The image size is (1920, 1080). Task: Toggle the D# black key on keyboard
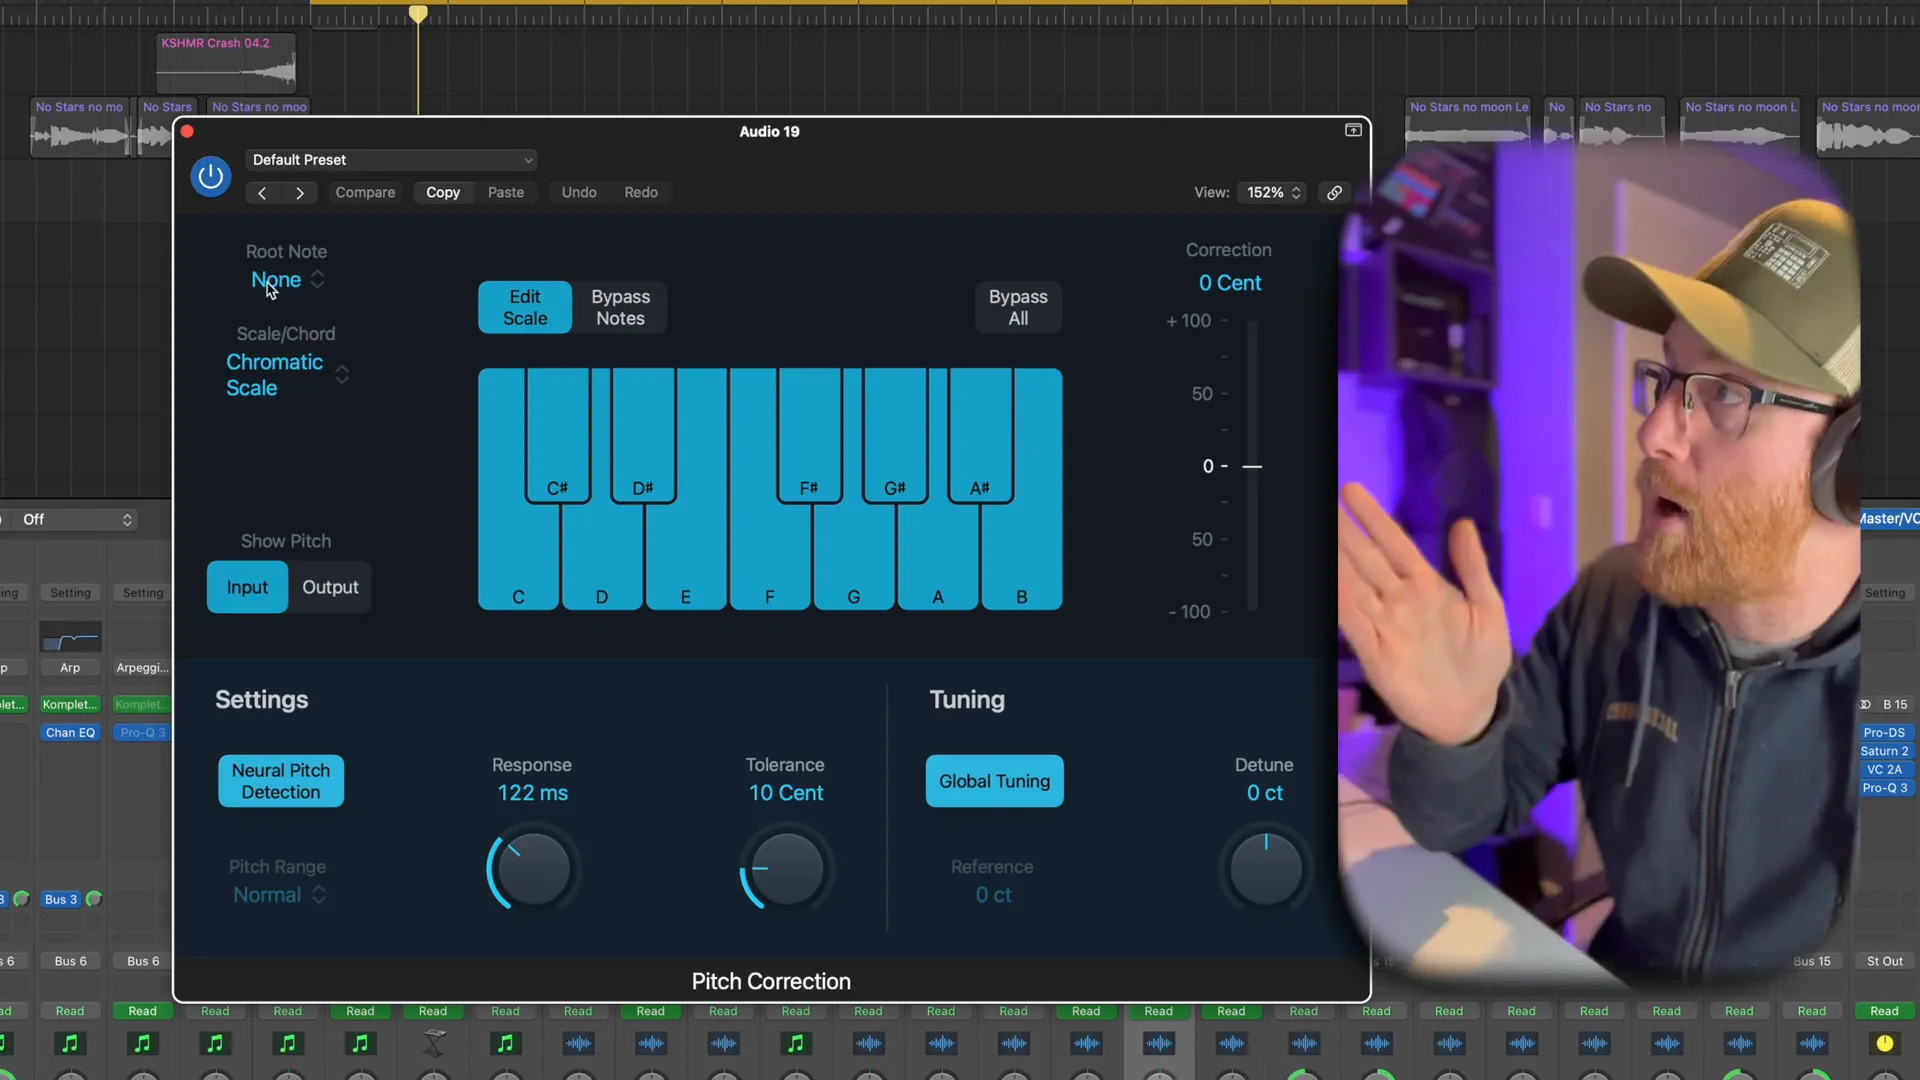643,435
